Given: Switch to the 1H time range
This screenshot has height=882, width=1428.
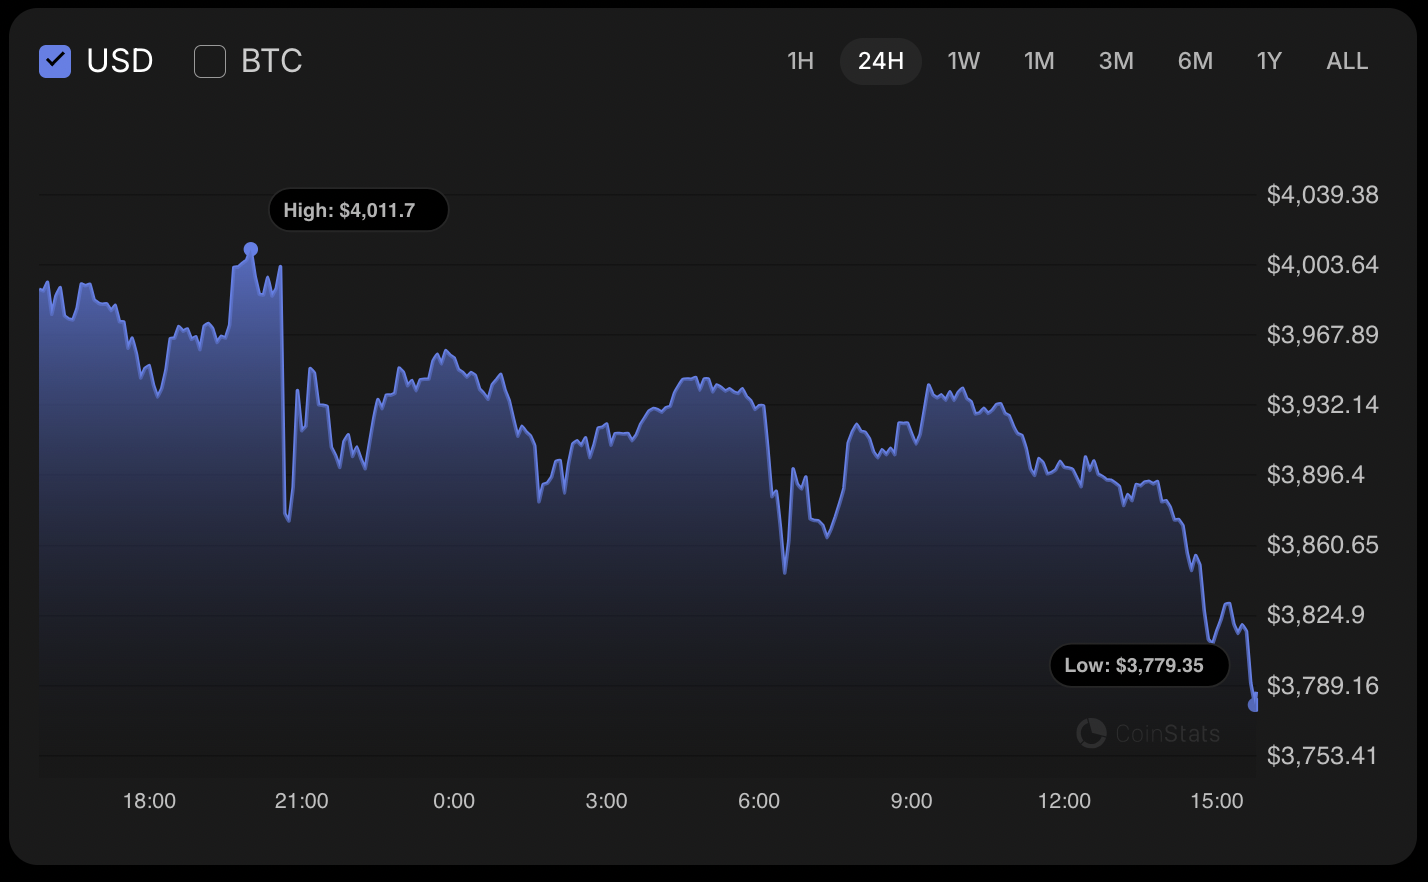Looking at the screenshot, I should coord(800,61).
